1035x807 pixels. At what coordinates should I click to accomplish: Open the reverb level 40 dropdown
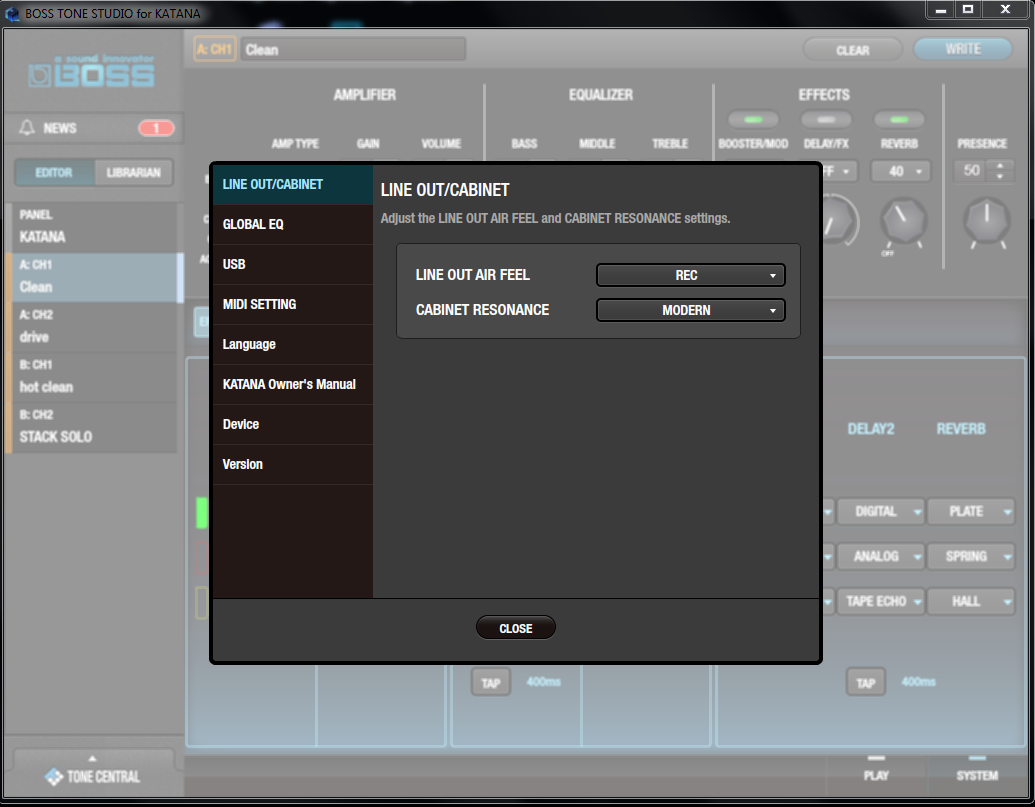900,172
